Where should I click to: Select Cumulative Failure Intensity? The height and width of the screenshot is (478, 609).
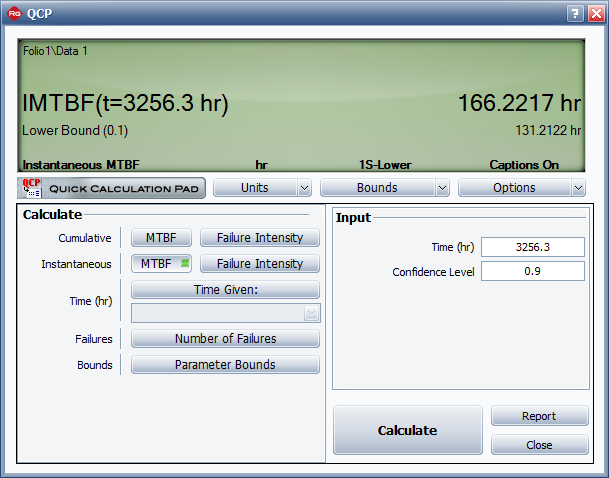coord(260,238)
